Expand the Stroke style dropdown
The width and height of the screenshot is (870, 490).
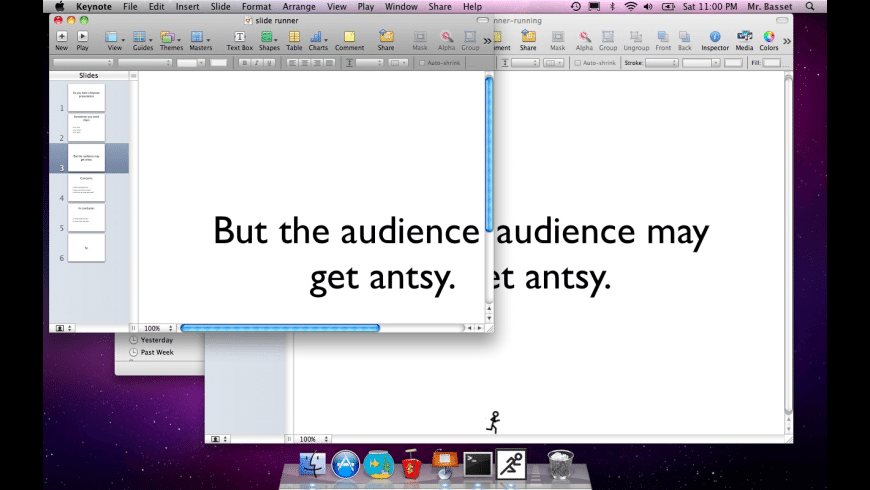coord(662,63)
